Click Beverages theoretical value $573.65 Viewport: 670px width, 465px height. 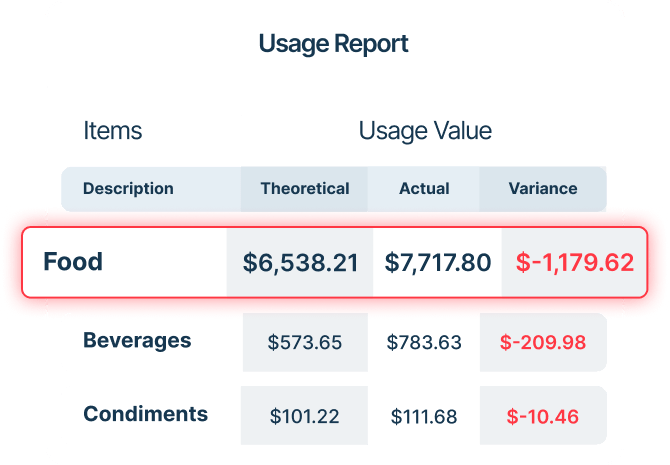tap(305, 342)
